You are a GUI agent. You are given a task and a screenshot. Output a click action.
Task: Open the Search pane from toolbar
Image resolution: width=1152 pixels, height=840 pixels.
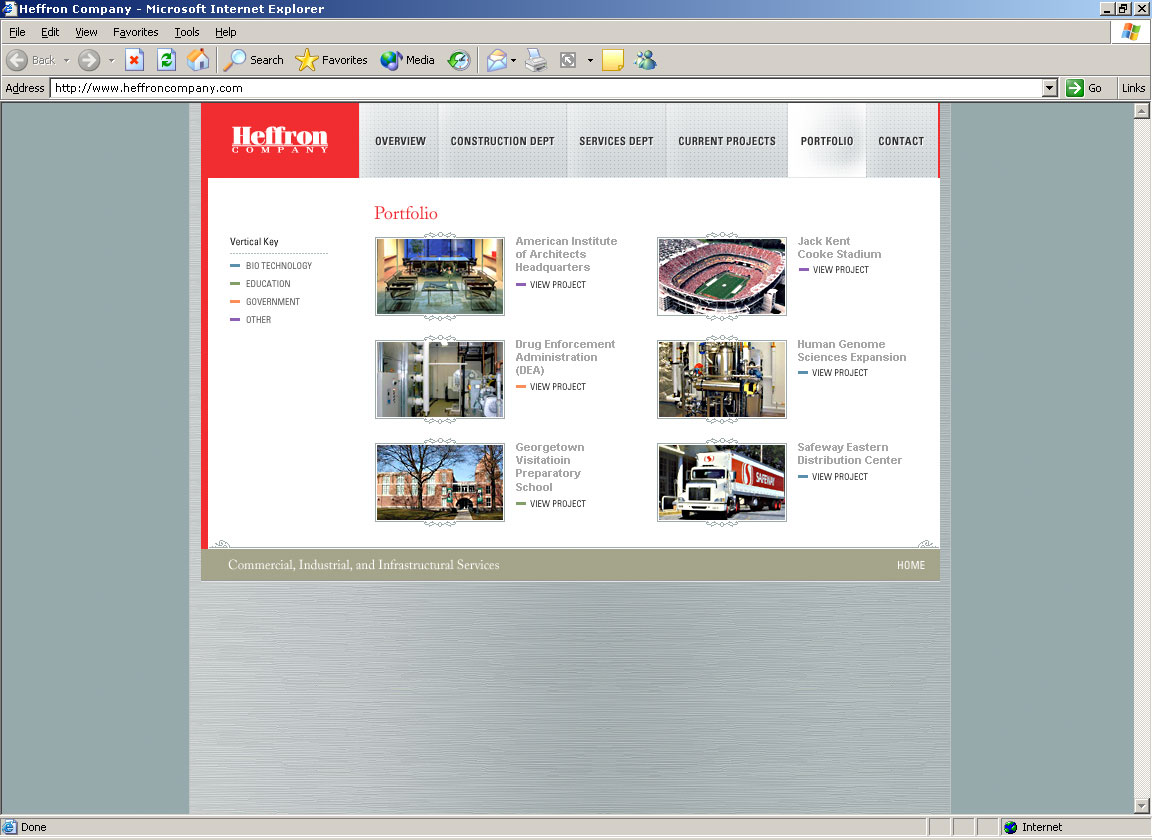[x=254, y=60]
